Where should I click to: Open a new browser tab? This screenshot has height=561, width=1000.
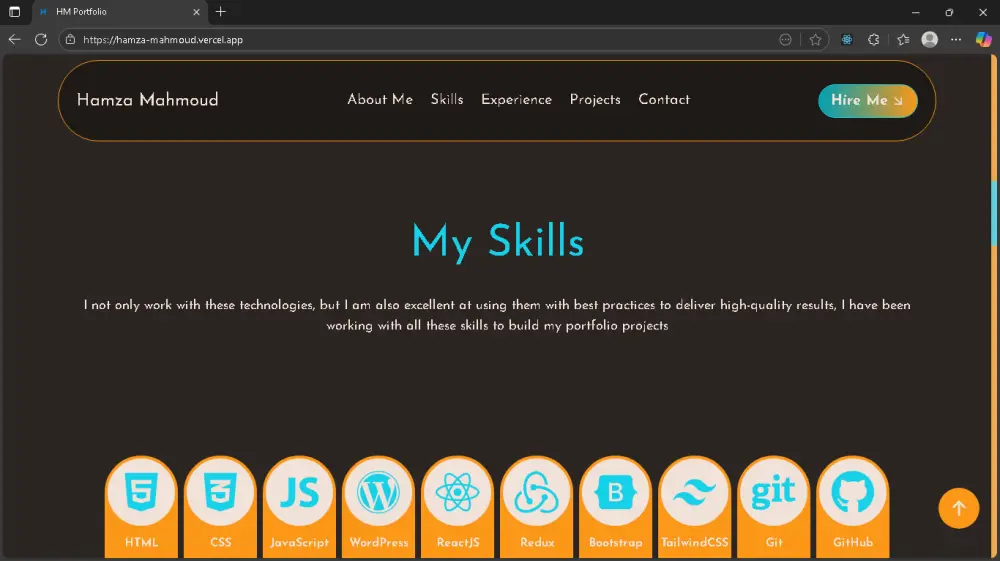click(221, 11)
